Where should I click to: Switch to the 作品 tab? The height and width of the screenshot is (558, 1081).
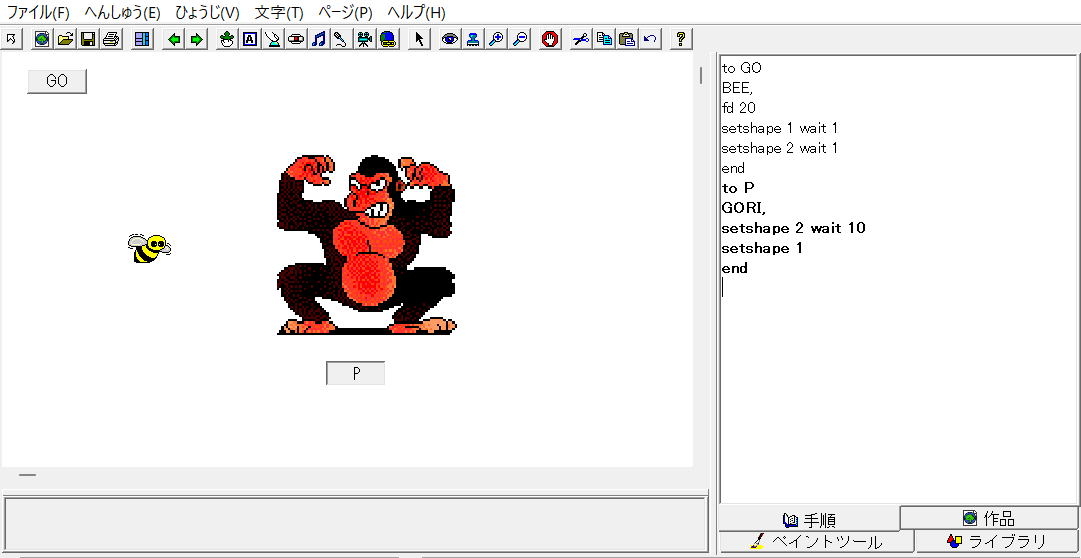pos(989,517)
